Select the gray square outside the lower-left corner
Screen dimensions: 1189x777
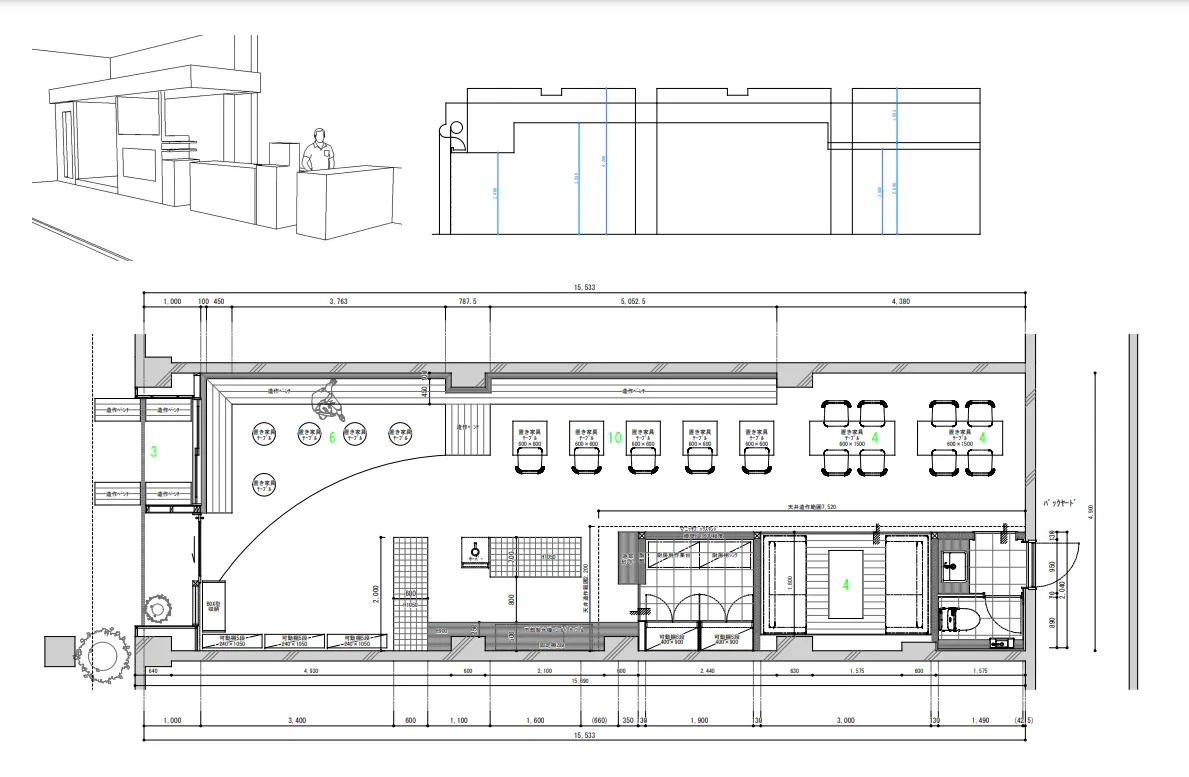tap(59, 650)
